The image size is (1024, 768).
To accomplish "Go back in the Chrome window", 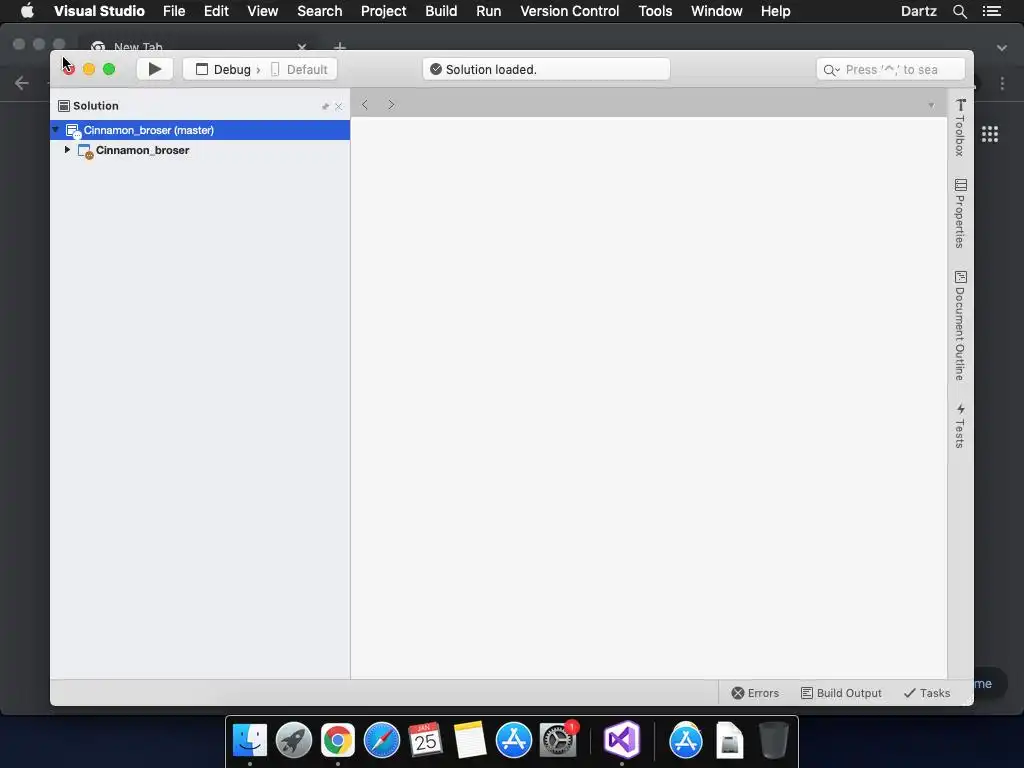I will pyautogui.click(x=22, y=83).
